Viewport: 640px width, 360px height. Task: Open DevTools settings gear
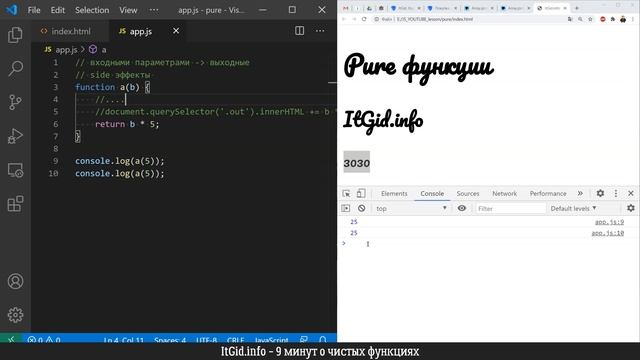tap(600, 193)
